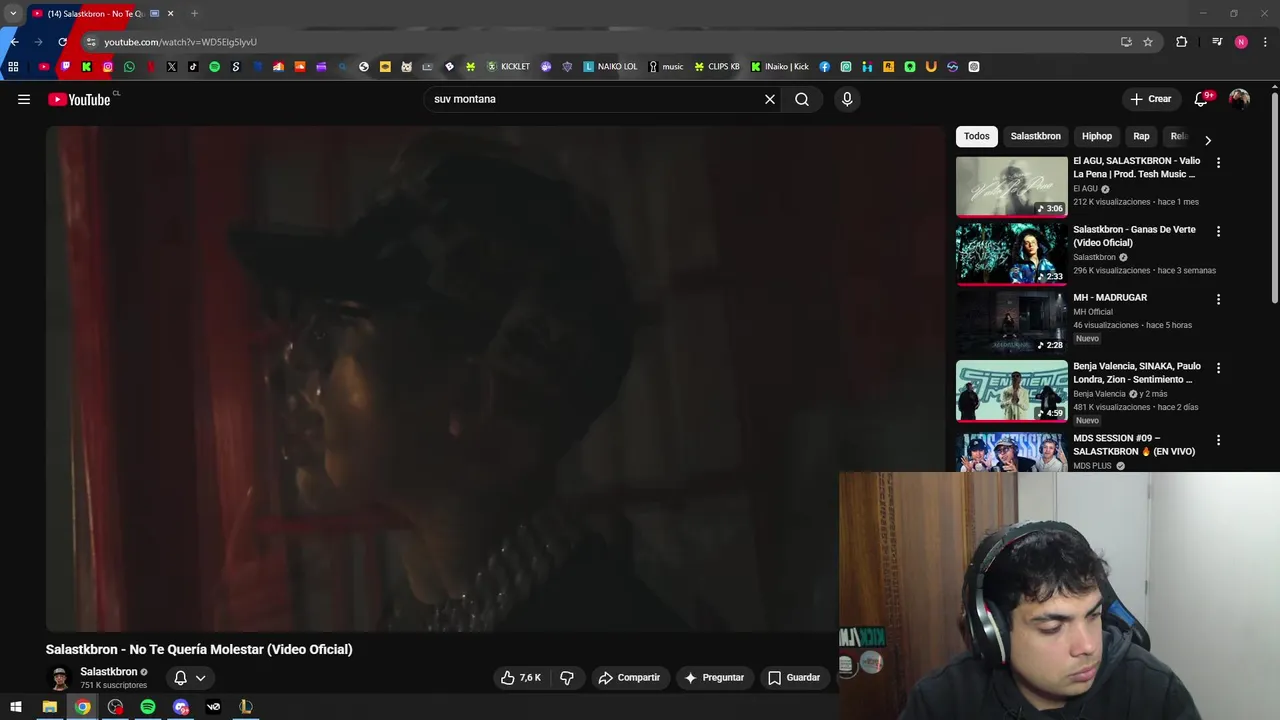Dislike the video with thumbs down
This screenshot has width=1280, height=720.
[567, 677]
